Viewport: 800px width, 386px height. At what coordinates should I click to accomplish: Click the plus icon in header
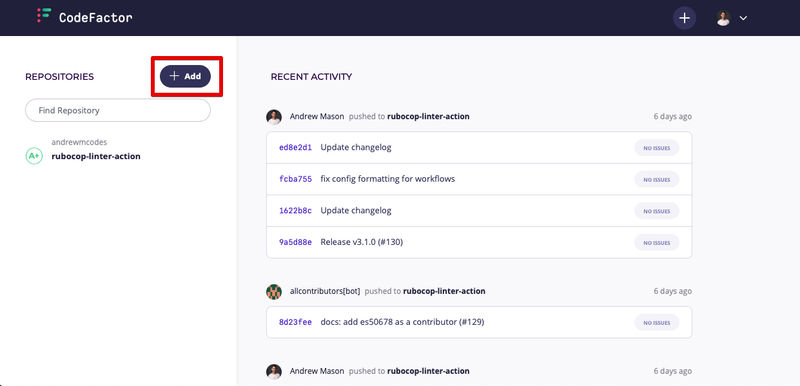[684, 18]
